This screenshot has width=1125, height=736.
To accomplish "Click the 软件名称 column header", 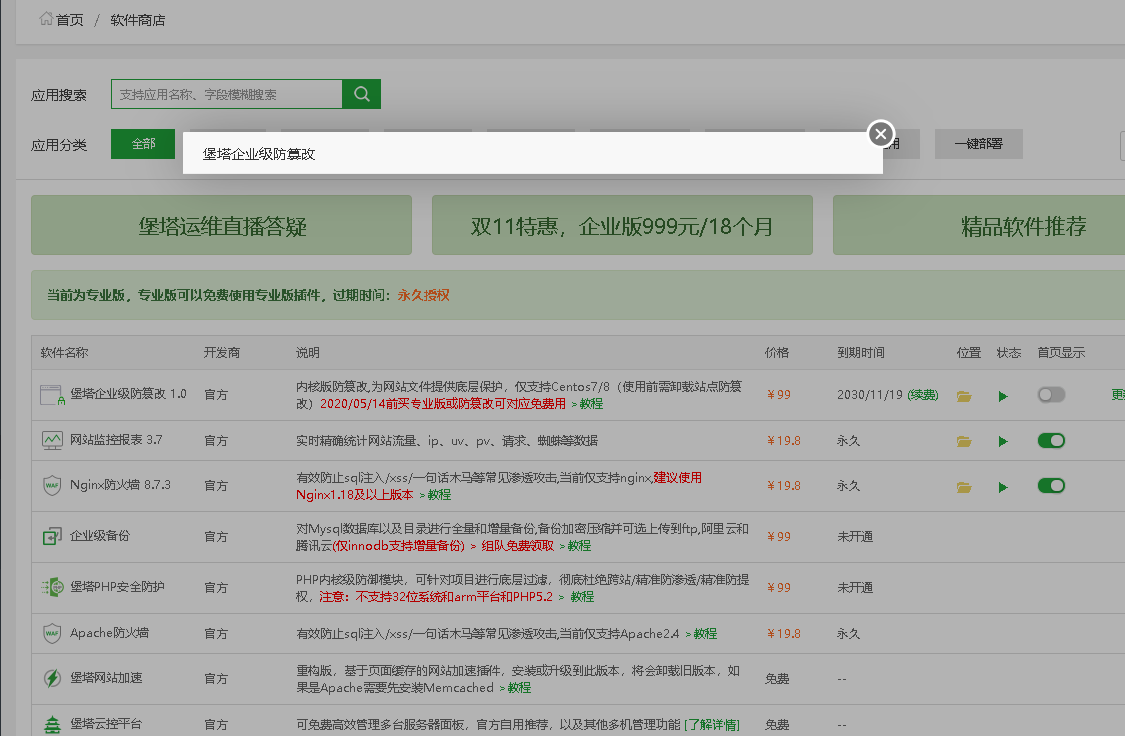I will (65, 352).
